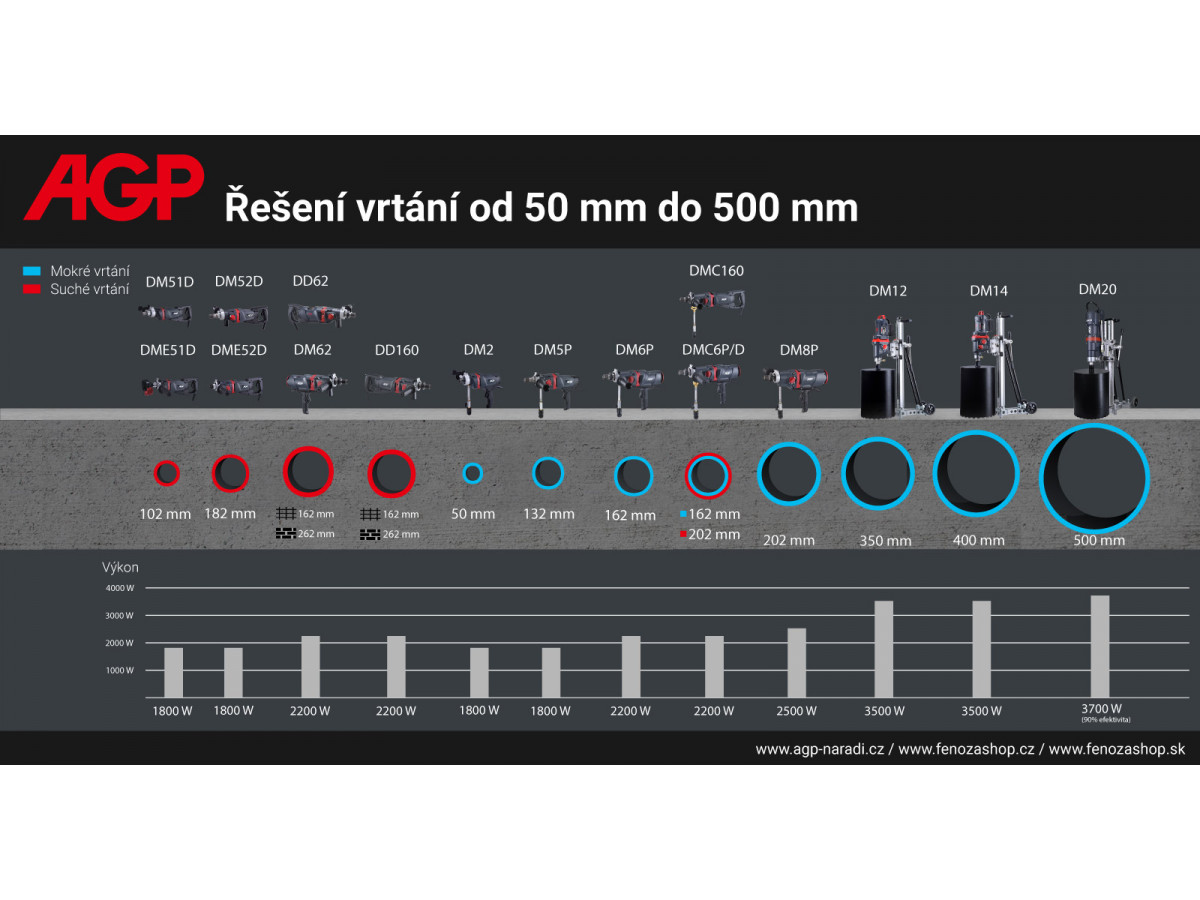Click the small blue hole circle above 50 mm
The image size is (1200, 900).
(473, 473)
